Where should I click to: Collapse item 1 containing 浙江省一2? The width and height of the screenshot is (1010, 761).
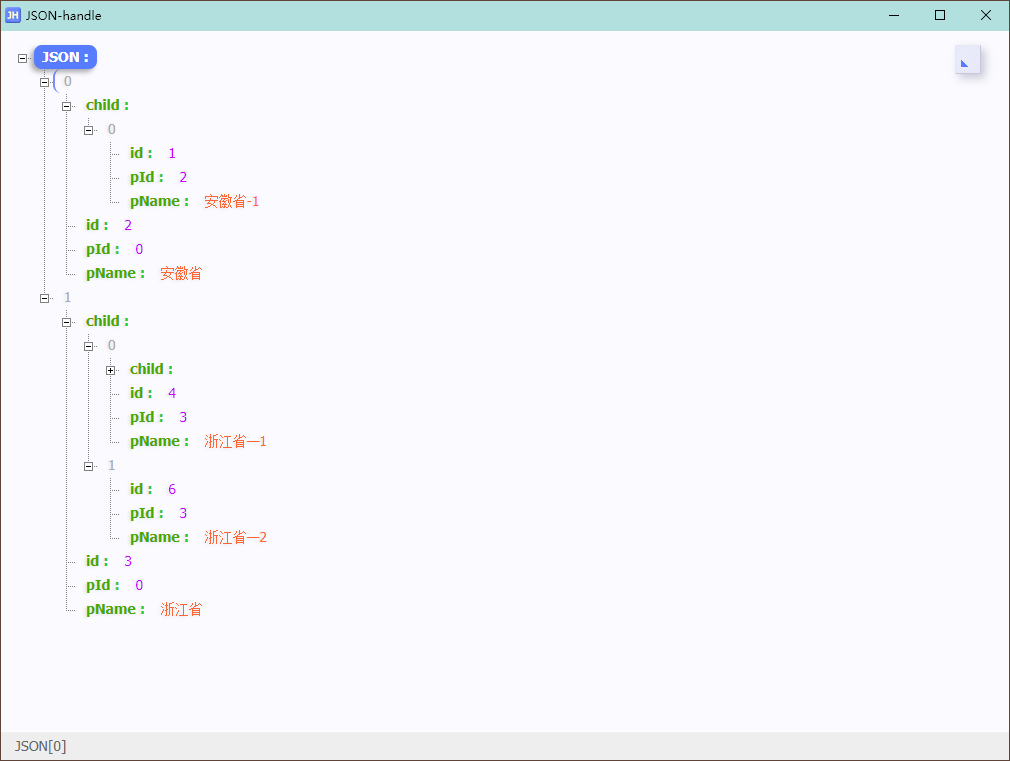[x=88, y=467]
